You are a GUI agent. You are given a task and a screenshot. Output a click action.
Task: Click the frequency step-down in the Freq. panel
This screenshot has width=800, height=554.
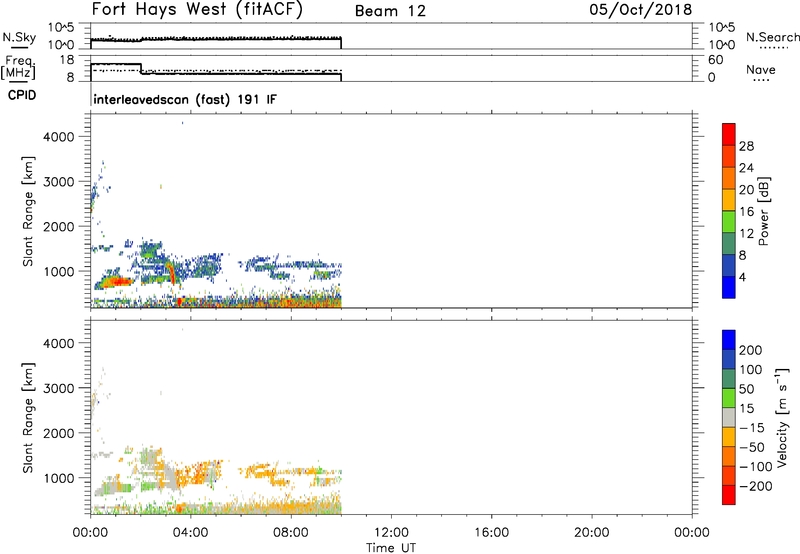[141, 69]
